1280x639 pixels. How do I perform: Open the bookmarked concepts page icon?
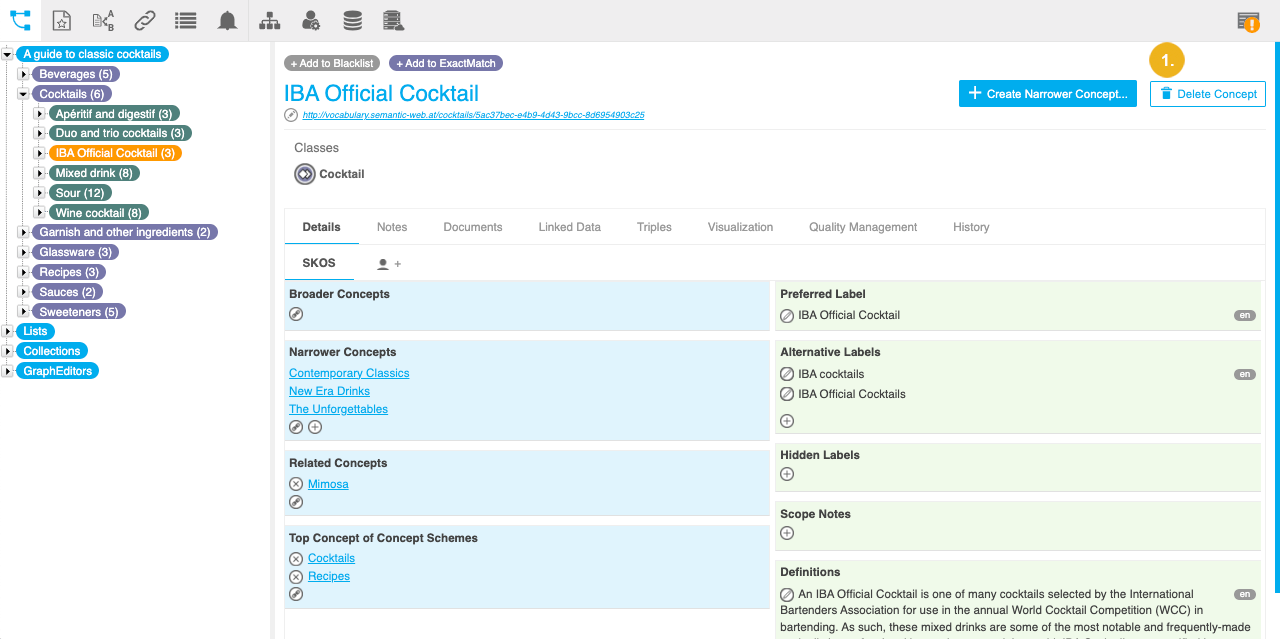click(62, 20)
